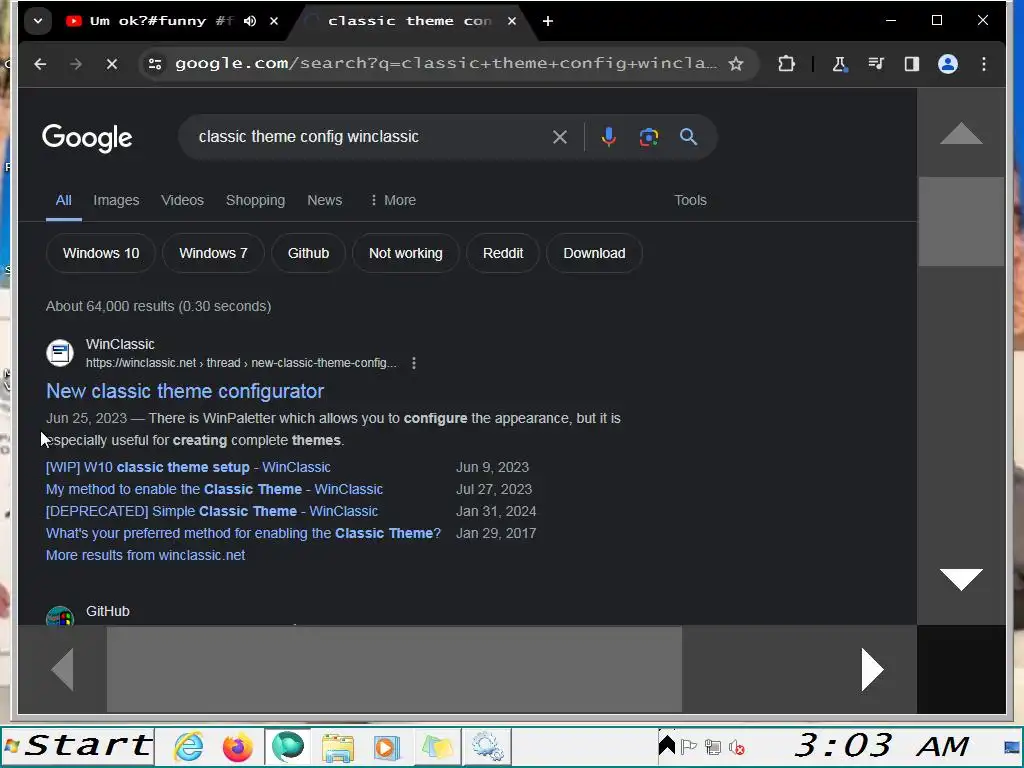Open the Extensions puzzle icon
The image size is (1024, 768).
[x=786, y=64]
